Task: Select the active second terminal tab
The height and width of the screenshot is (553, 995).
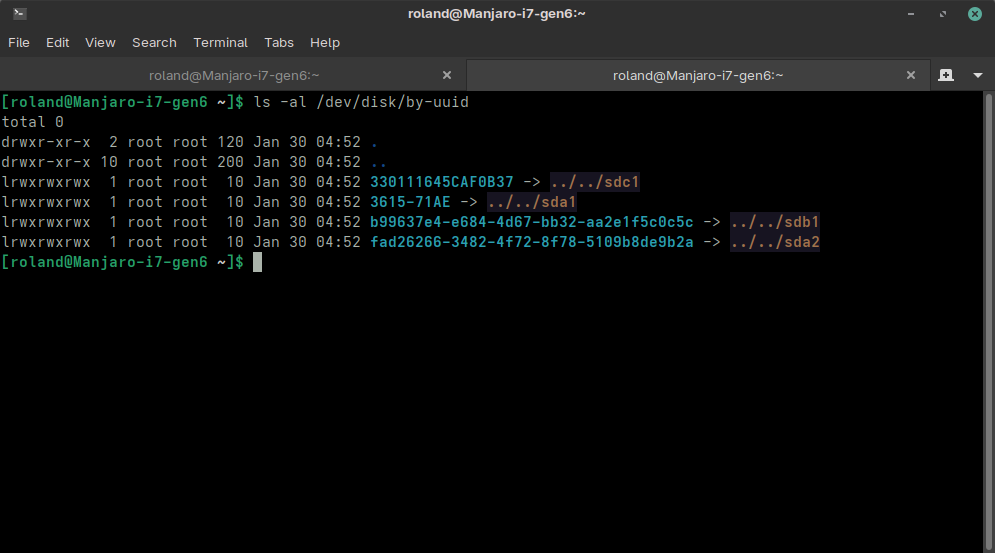Action: 697,75
